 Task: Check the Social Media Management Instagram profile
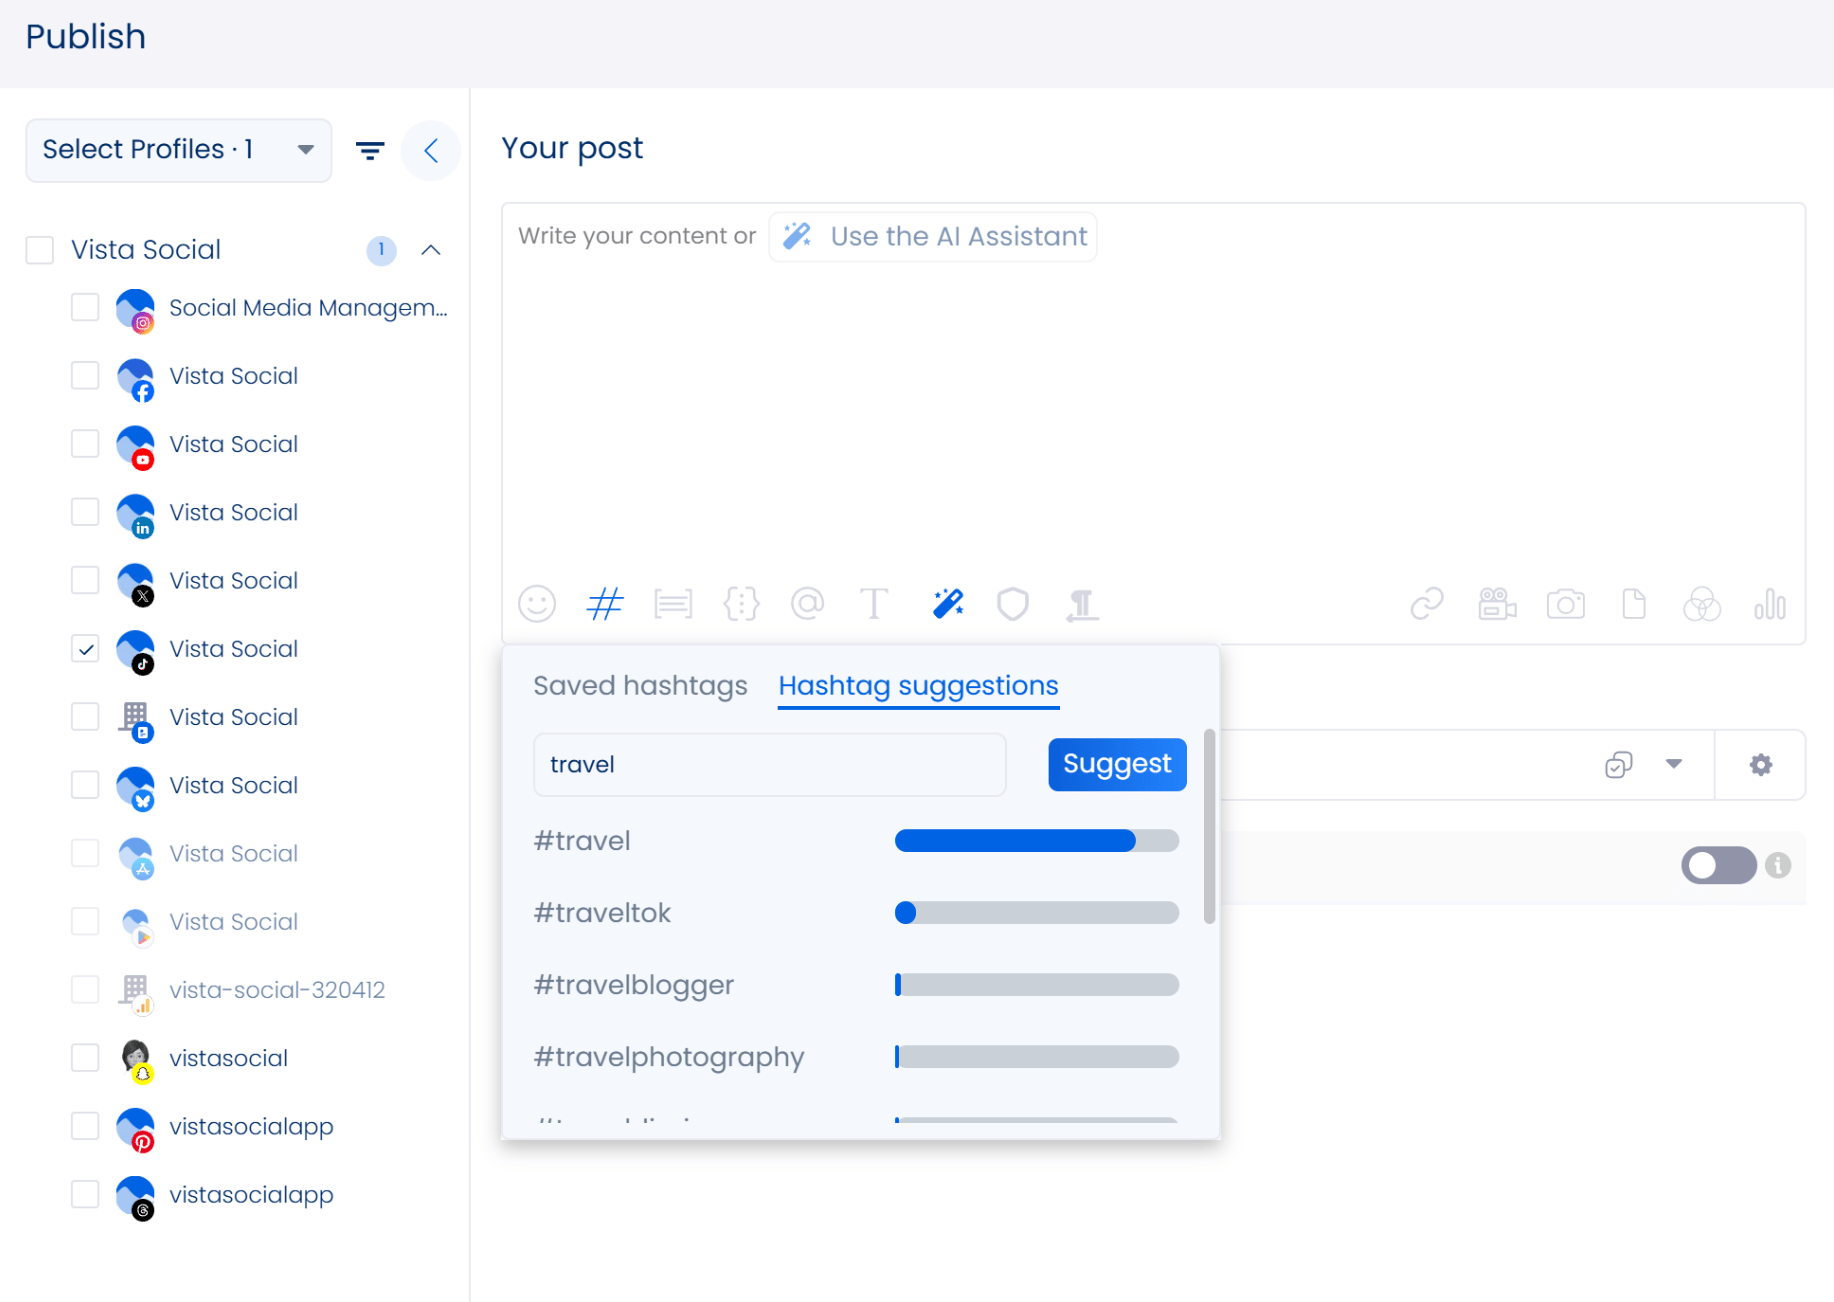86,308
